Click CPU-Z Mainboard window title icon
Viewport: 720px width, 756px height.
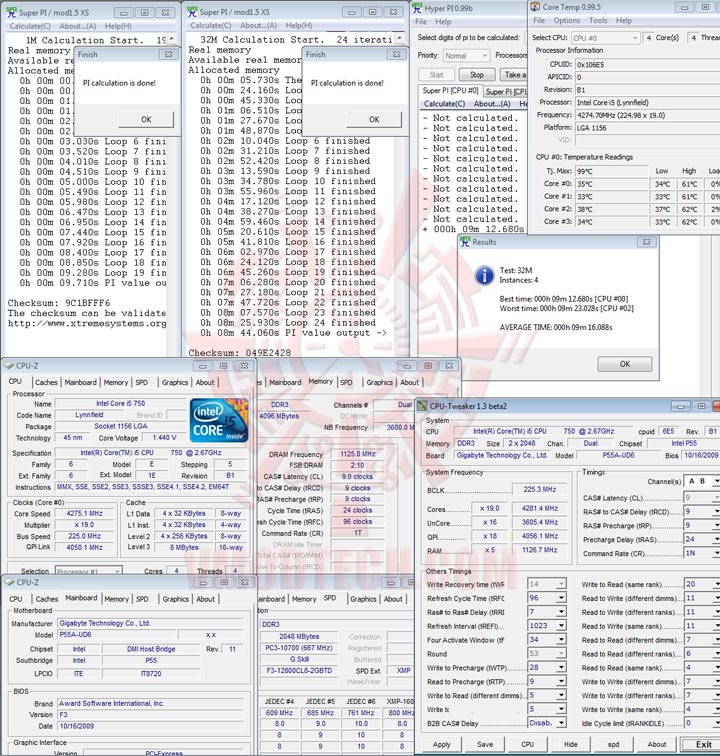pos(9,582)
